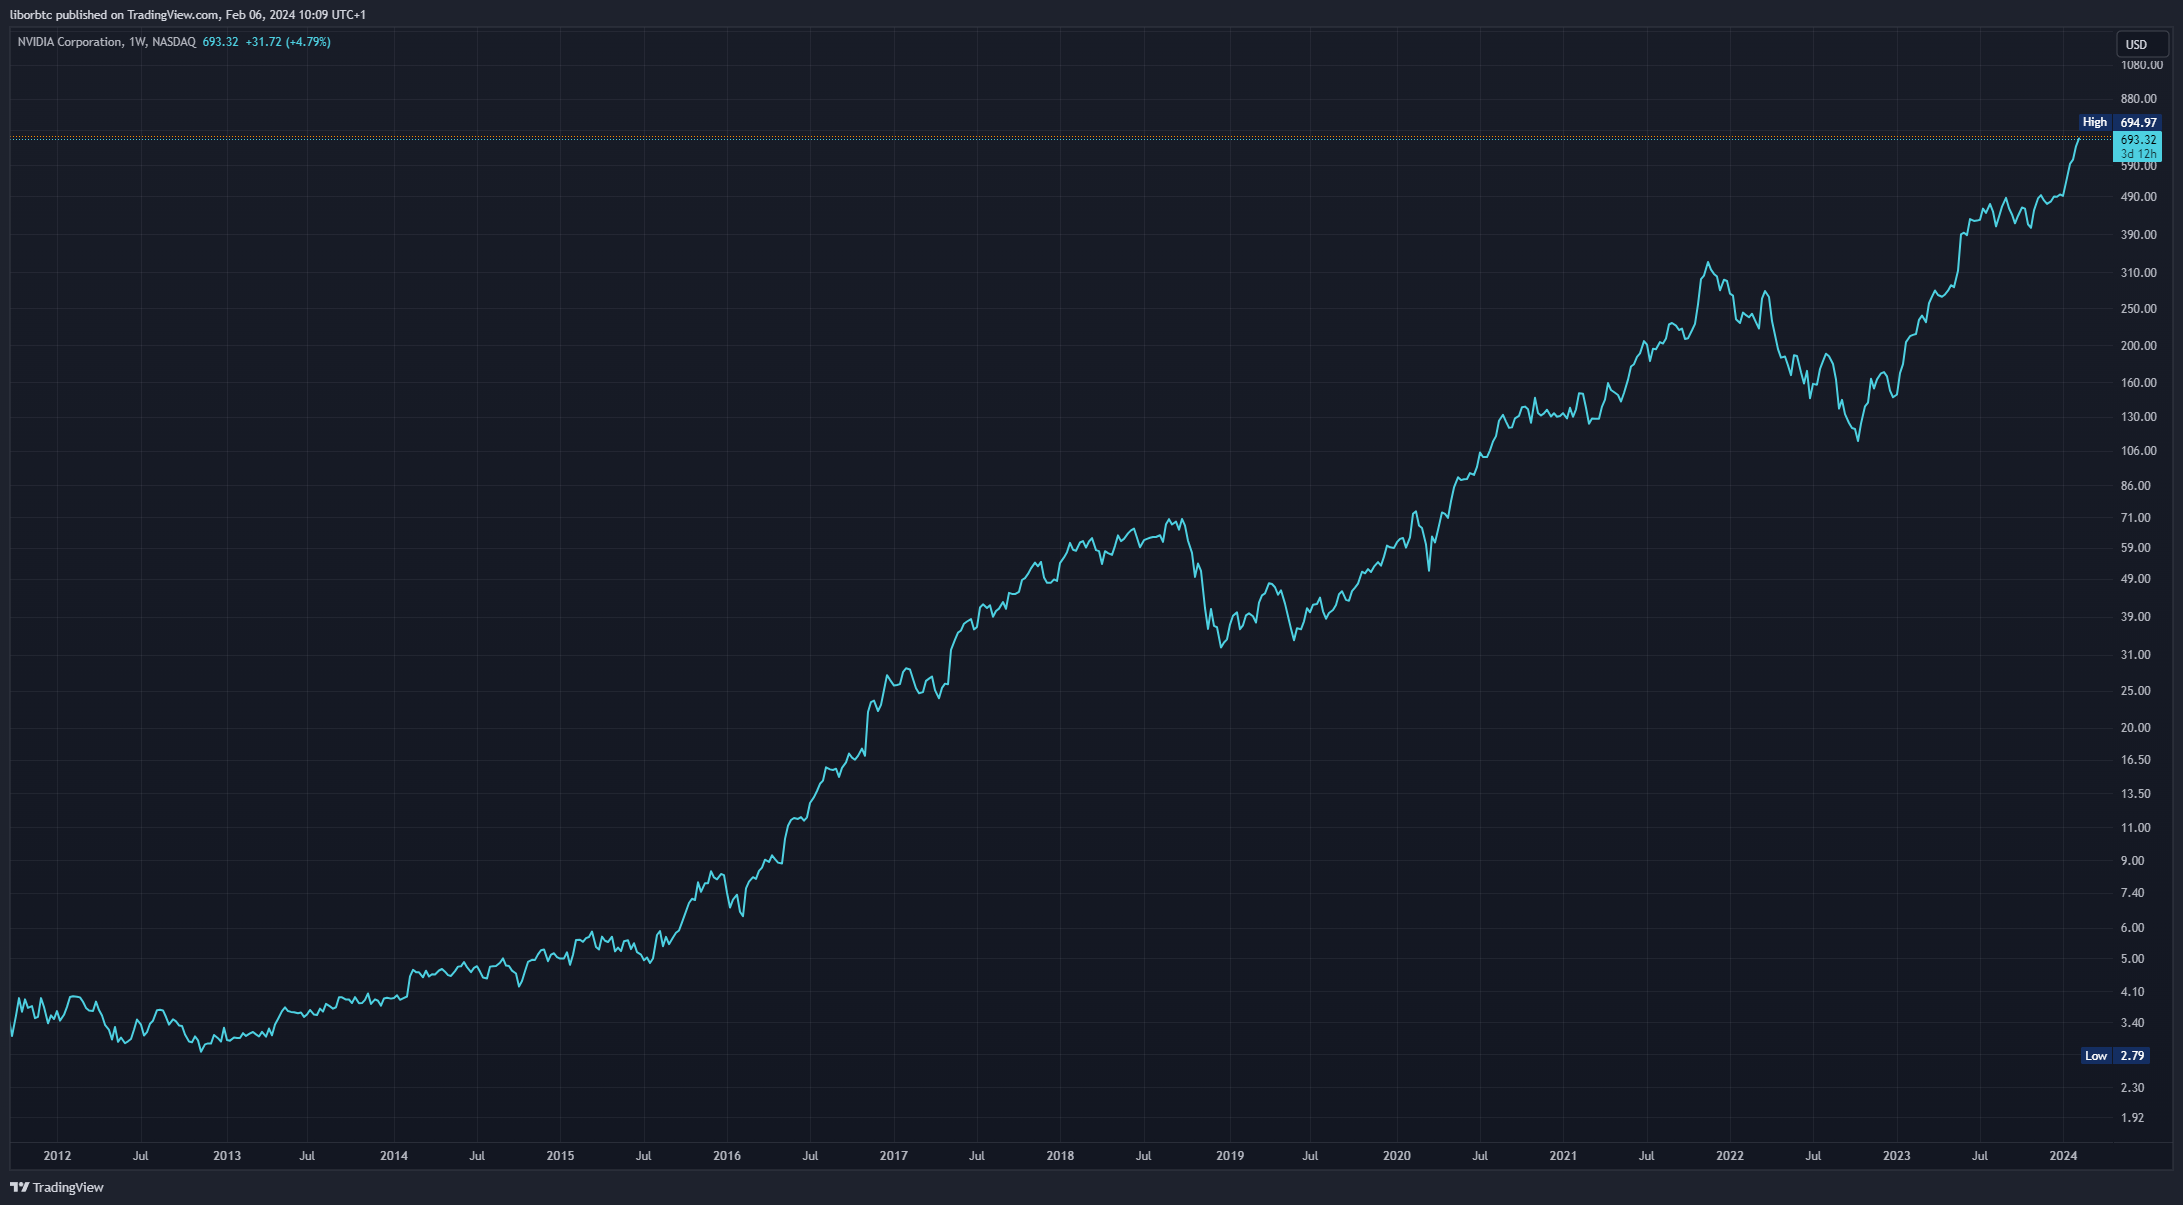The width and height of the screenshot is (2183, 1205).
Task: Click the 9.00 price axis label
Action: coord(2132,861)
